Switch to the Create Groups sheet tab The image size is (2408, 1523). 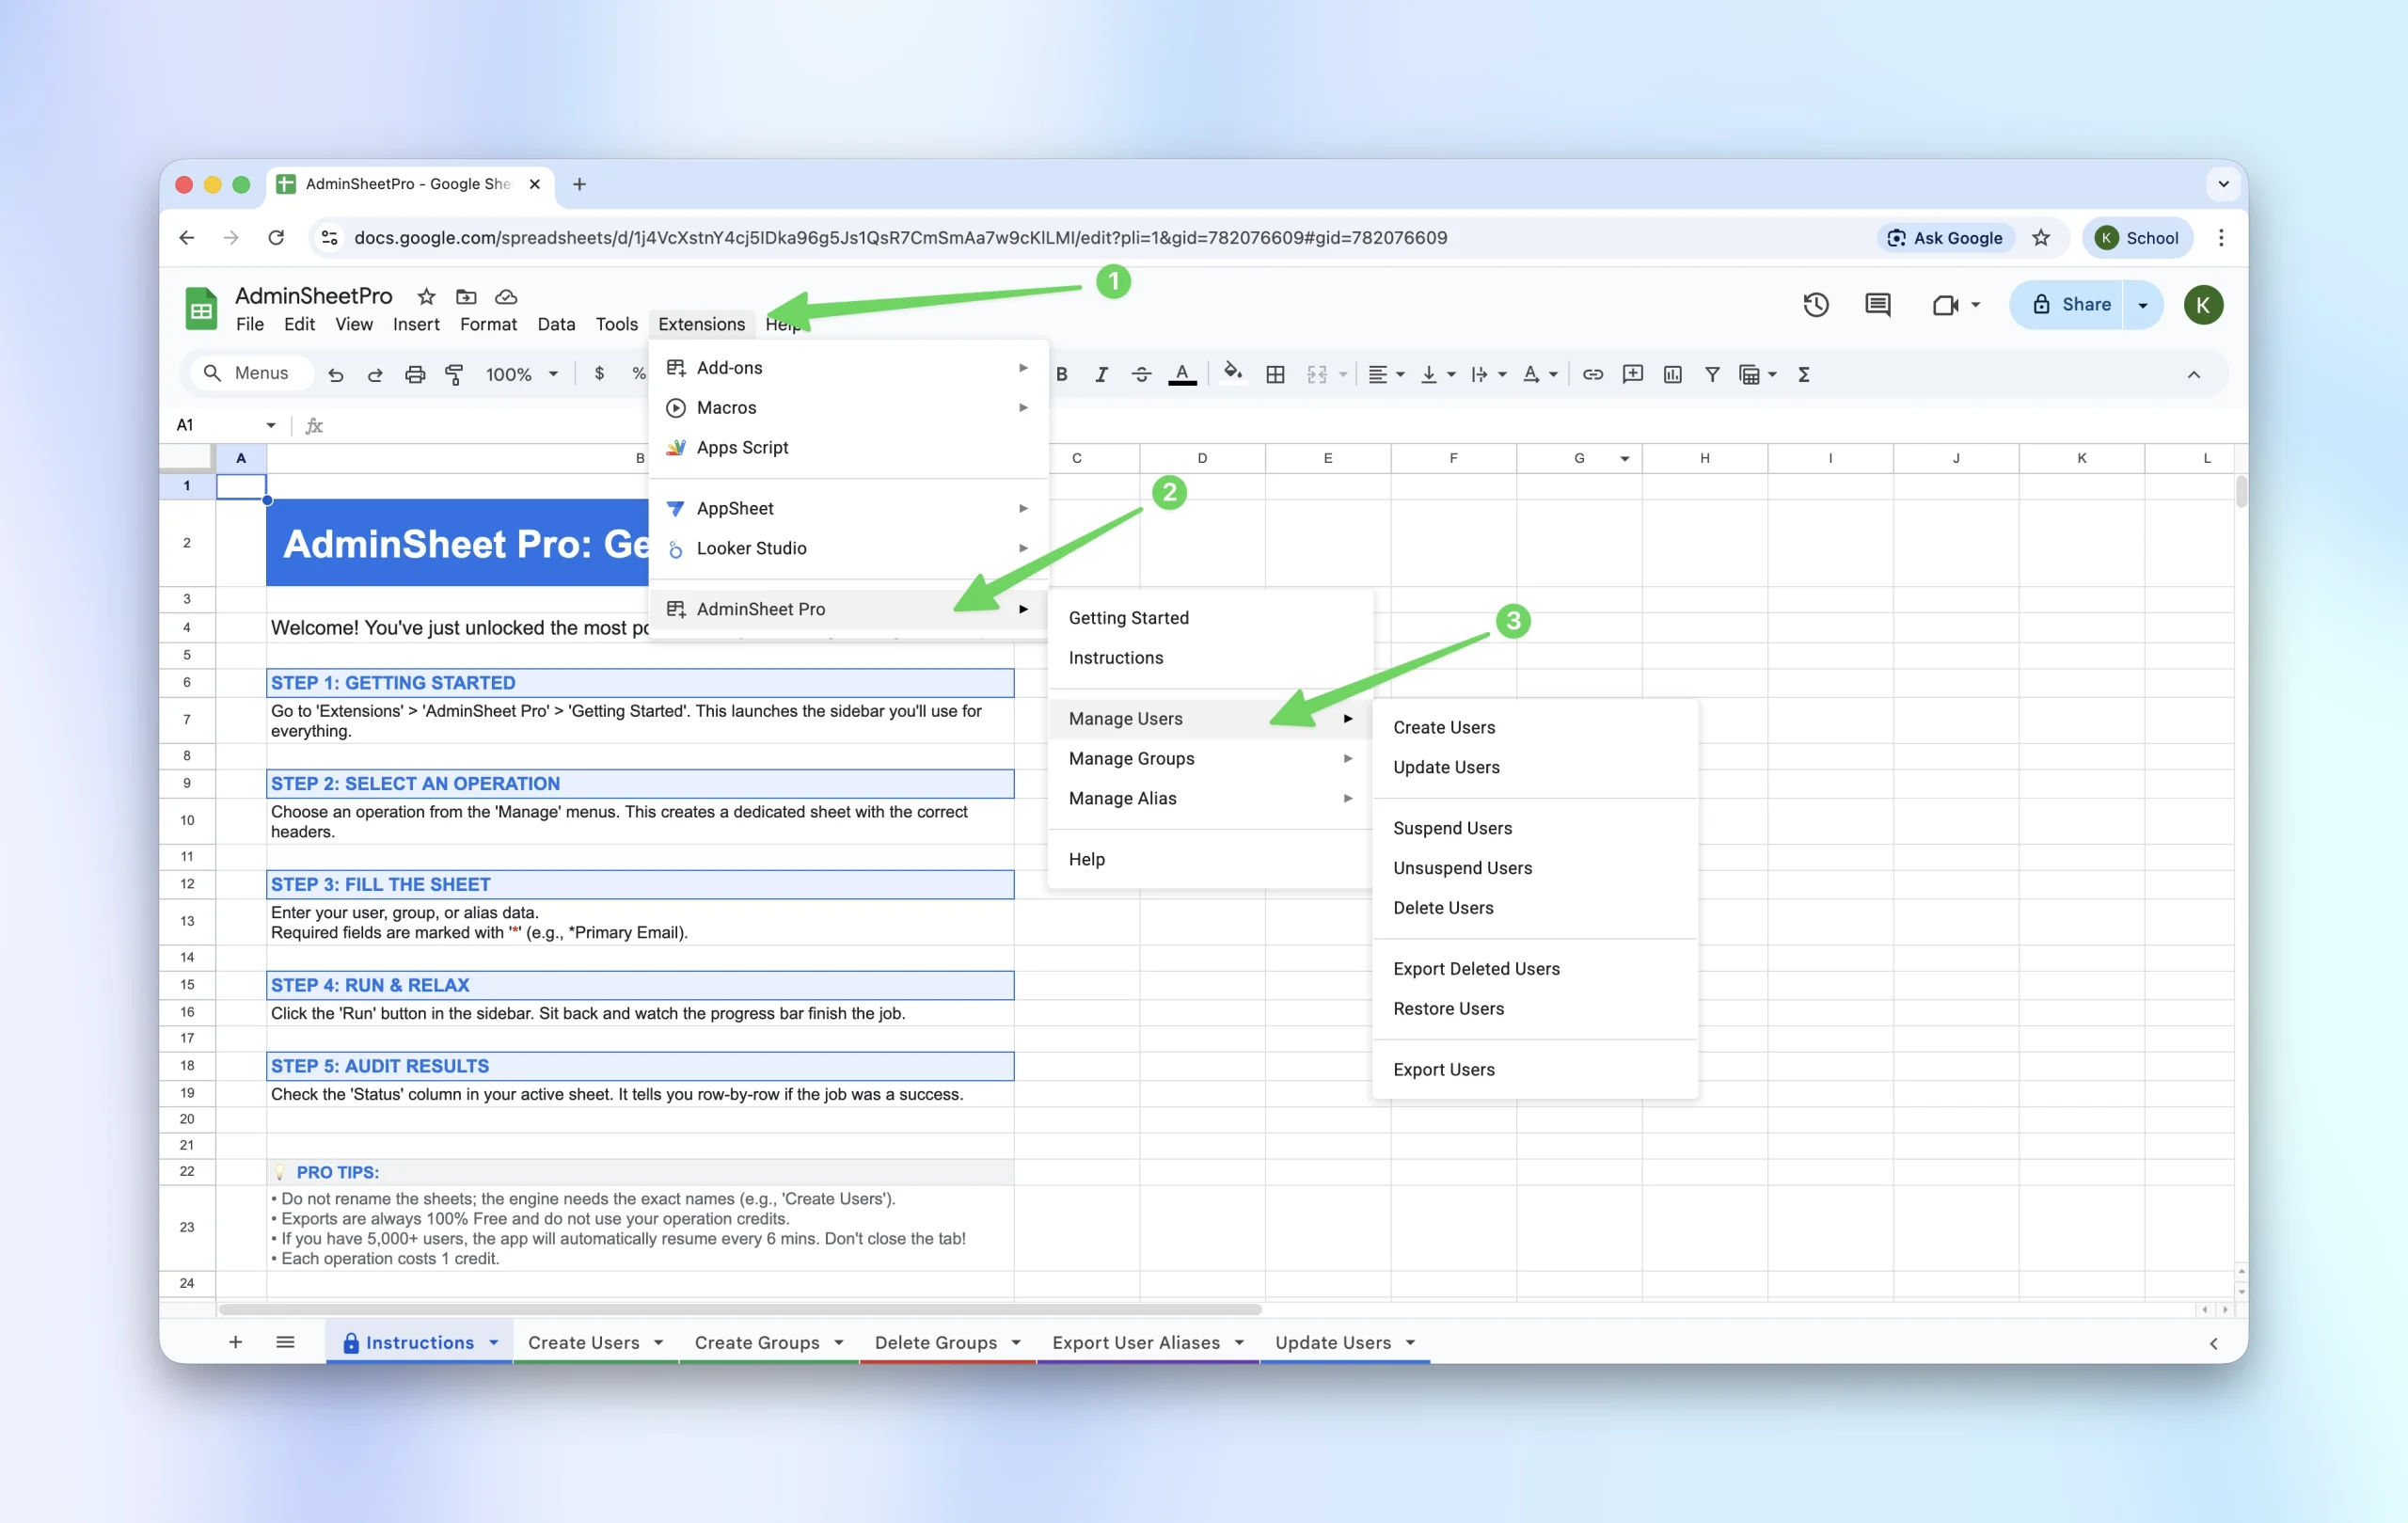pyautogui.click(x=757, y=1342)
